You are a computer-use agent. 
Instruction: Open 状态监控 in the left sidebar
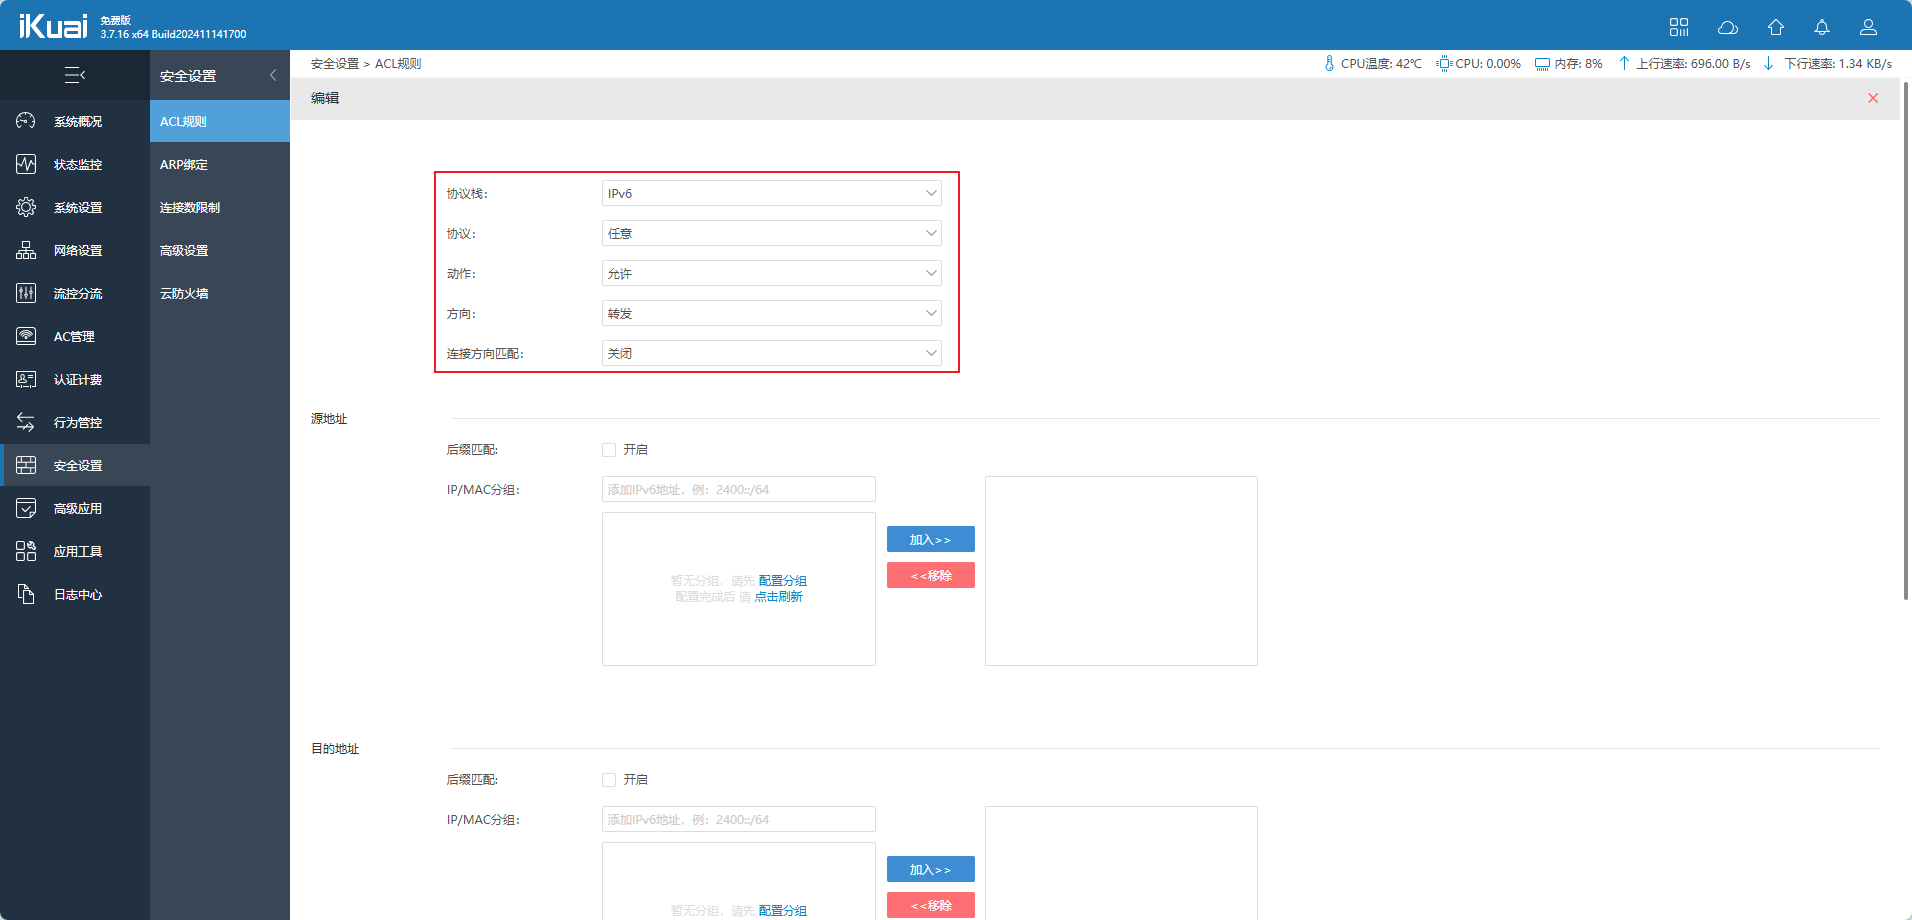pyautogui.click(x=77, y=164)
